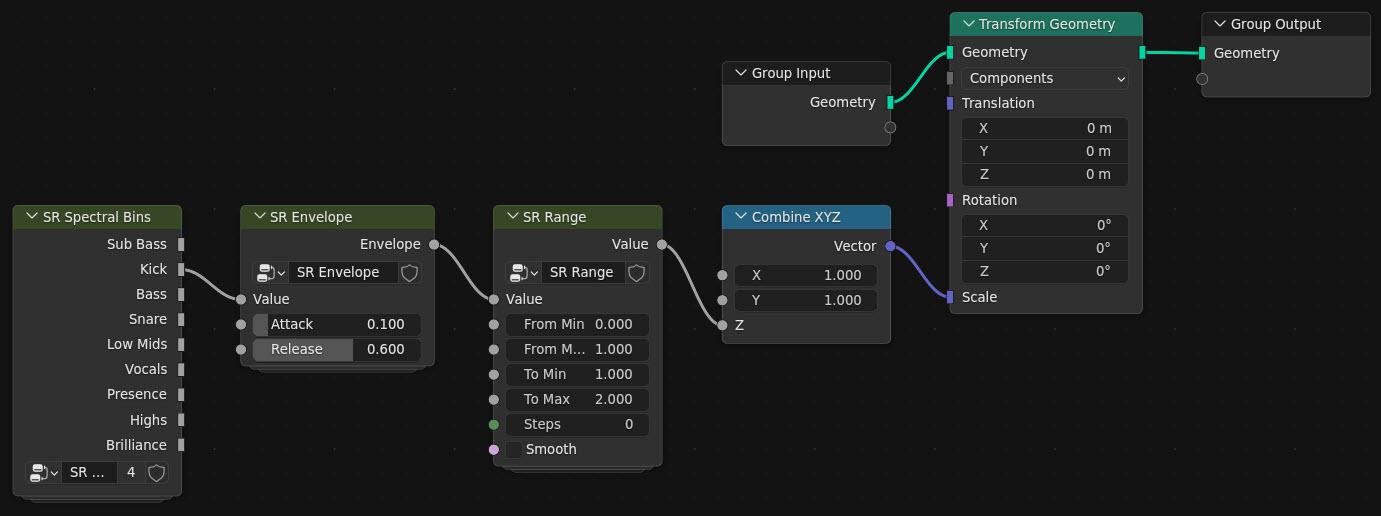
Task: Click the Y value field in Combine XYZ
Action: [x=805, y=300]
